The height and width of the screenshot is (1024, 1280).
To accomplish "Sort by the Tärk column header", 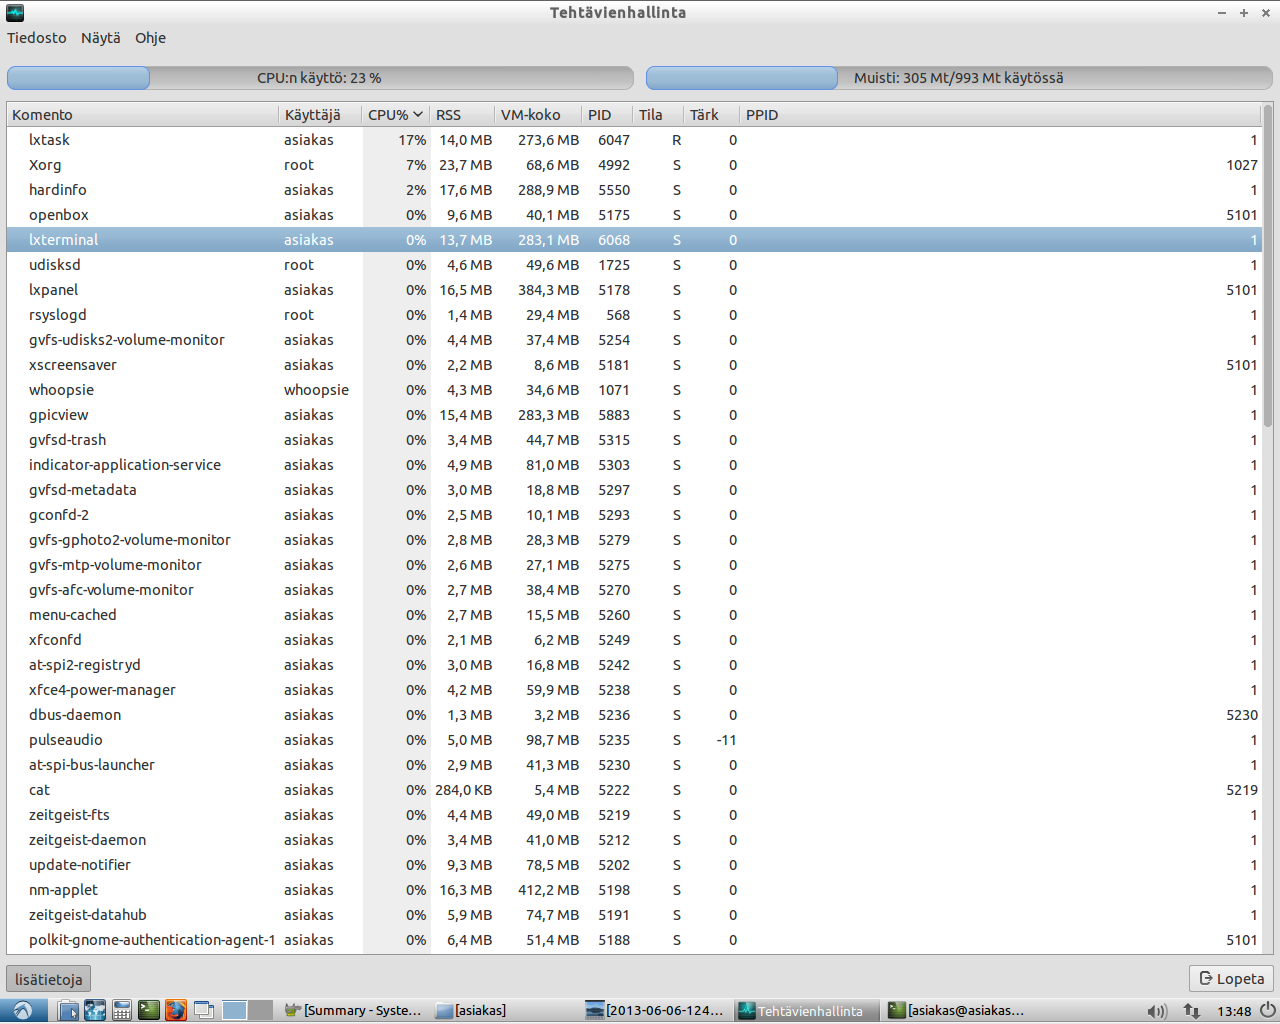I will (712, 115).
